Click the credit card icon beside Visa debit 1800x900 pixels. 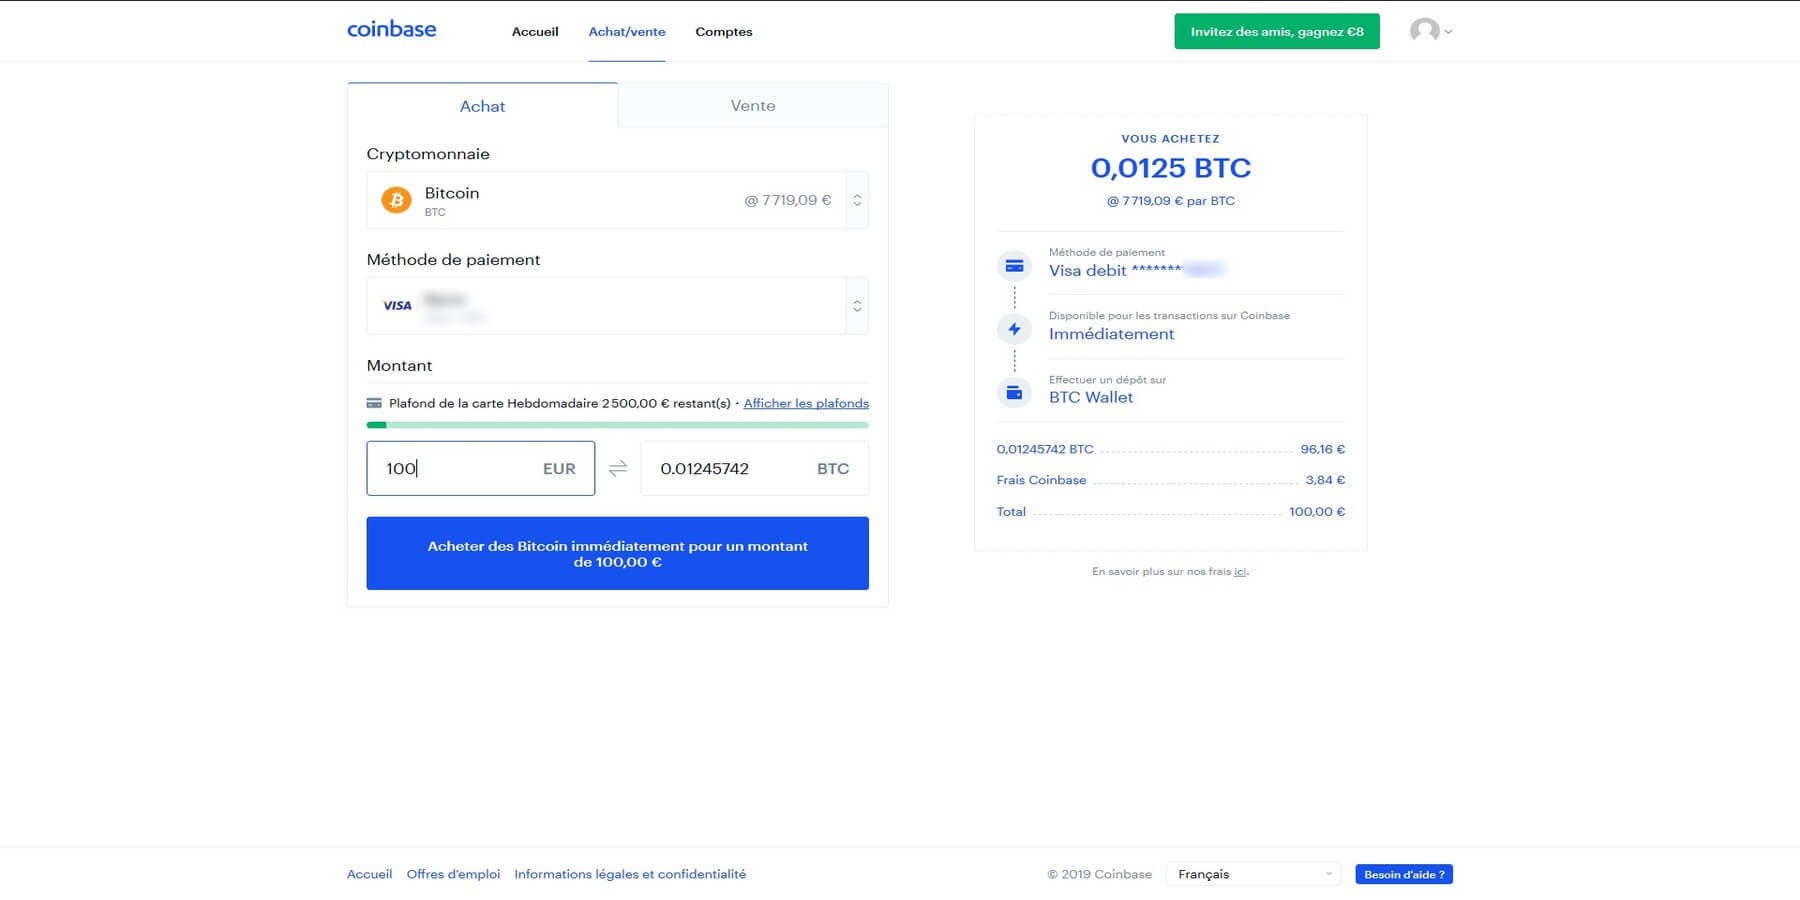(x=1014, y=266)
